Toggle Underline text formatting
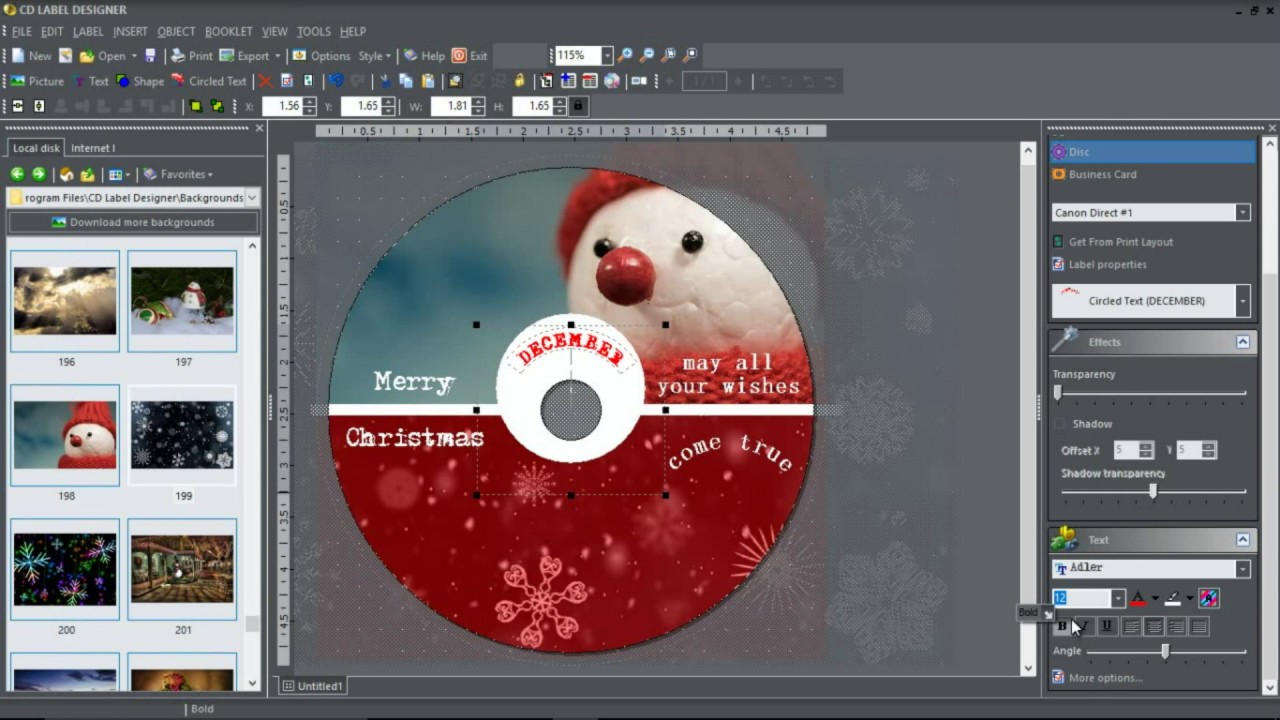 click(x=1106, y=626)
